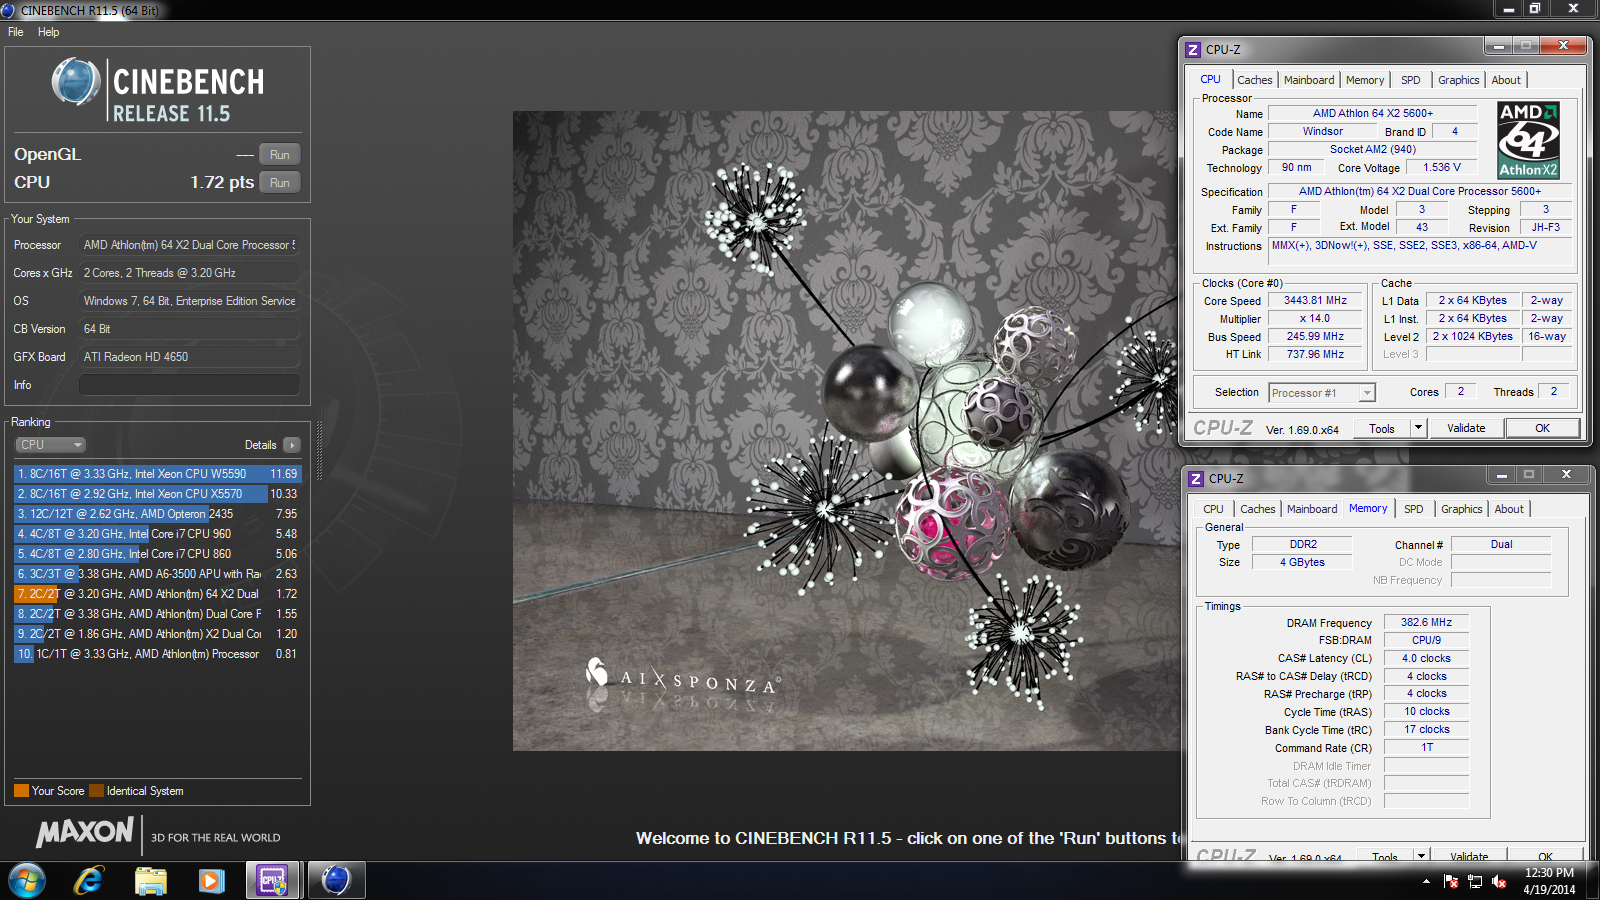Click Core Speed value 3443.81 MHz
This screenshot has width=1600, height=900.
[1315, 300]
